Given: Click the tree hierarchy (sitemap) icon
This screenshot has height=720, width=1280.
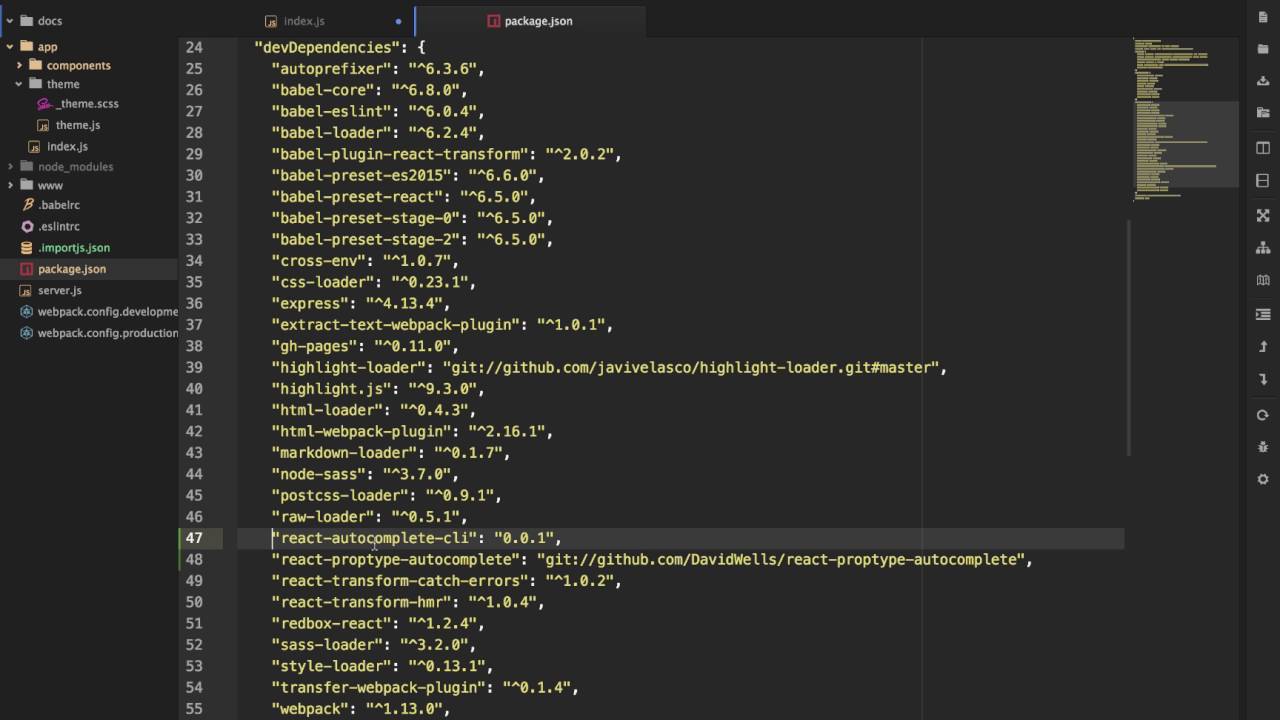Looking at the screenshot, I should (1263, 248).
